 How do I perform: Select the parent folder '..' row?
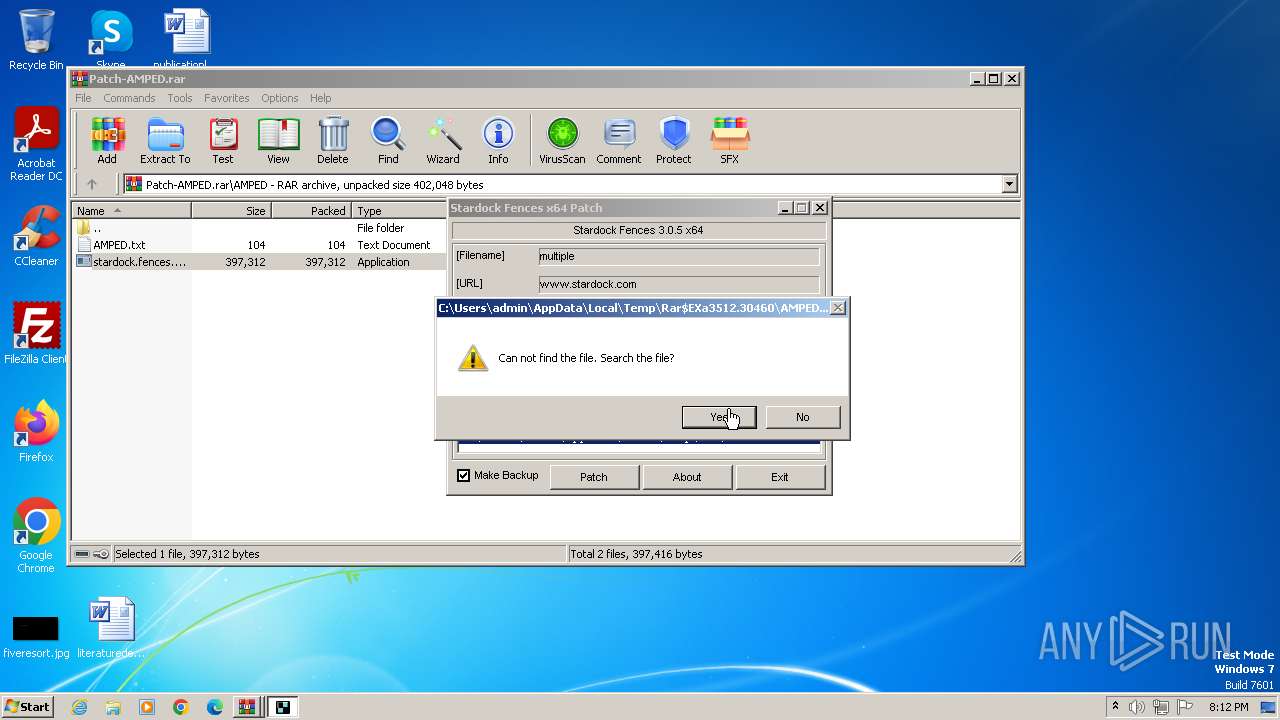click(x=260, y=228)
